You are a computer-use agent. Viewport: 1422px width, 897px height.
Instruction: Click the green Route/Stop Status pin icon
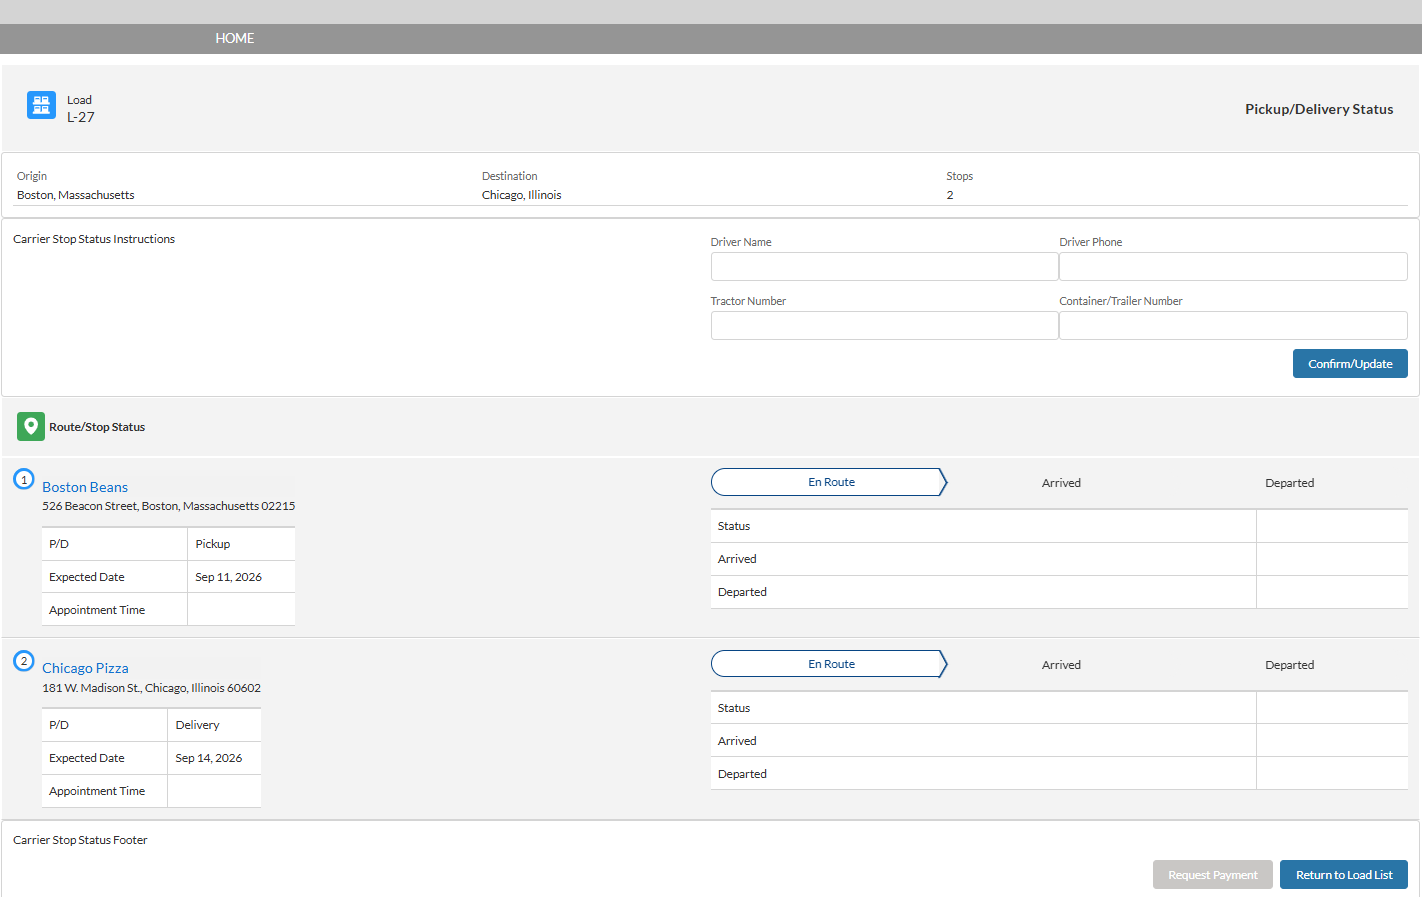pyautogui.click(x=31, y=427)
